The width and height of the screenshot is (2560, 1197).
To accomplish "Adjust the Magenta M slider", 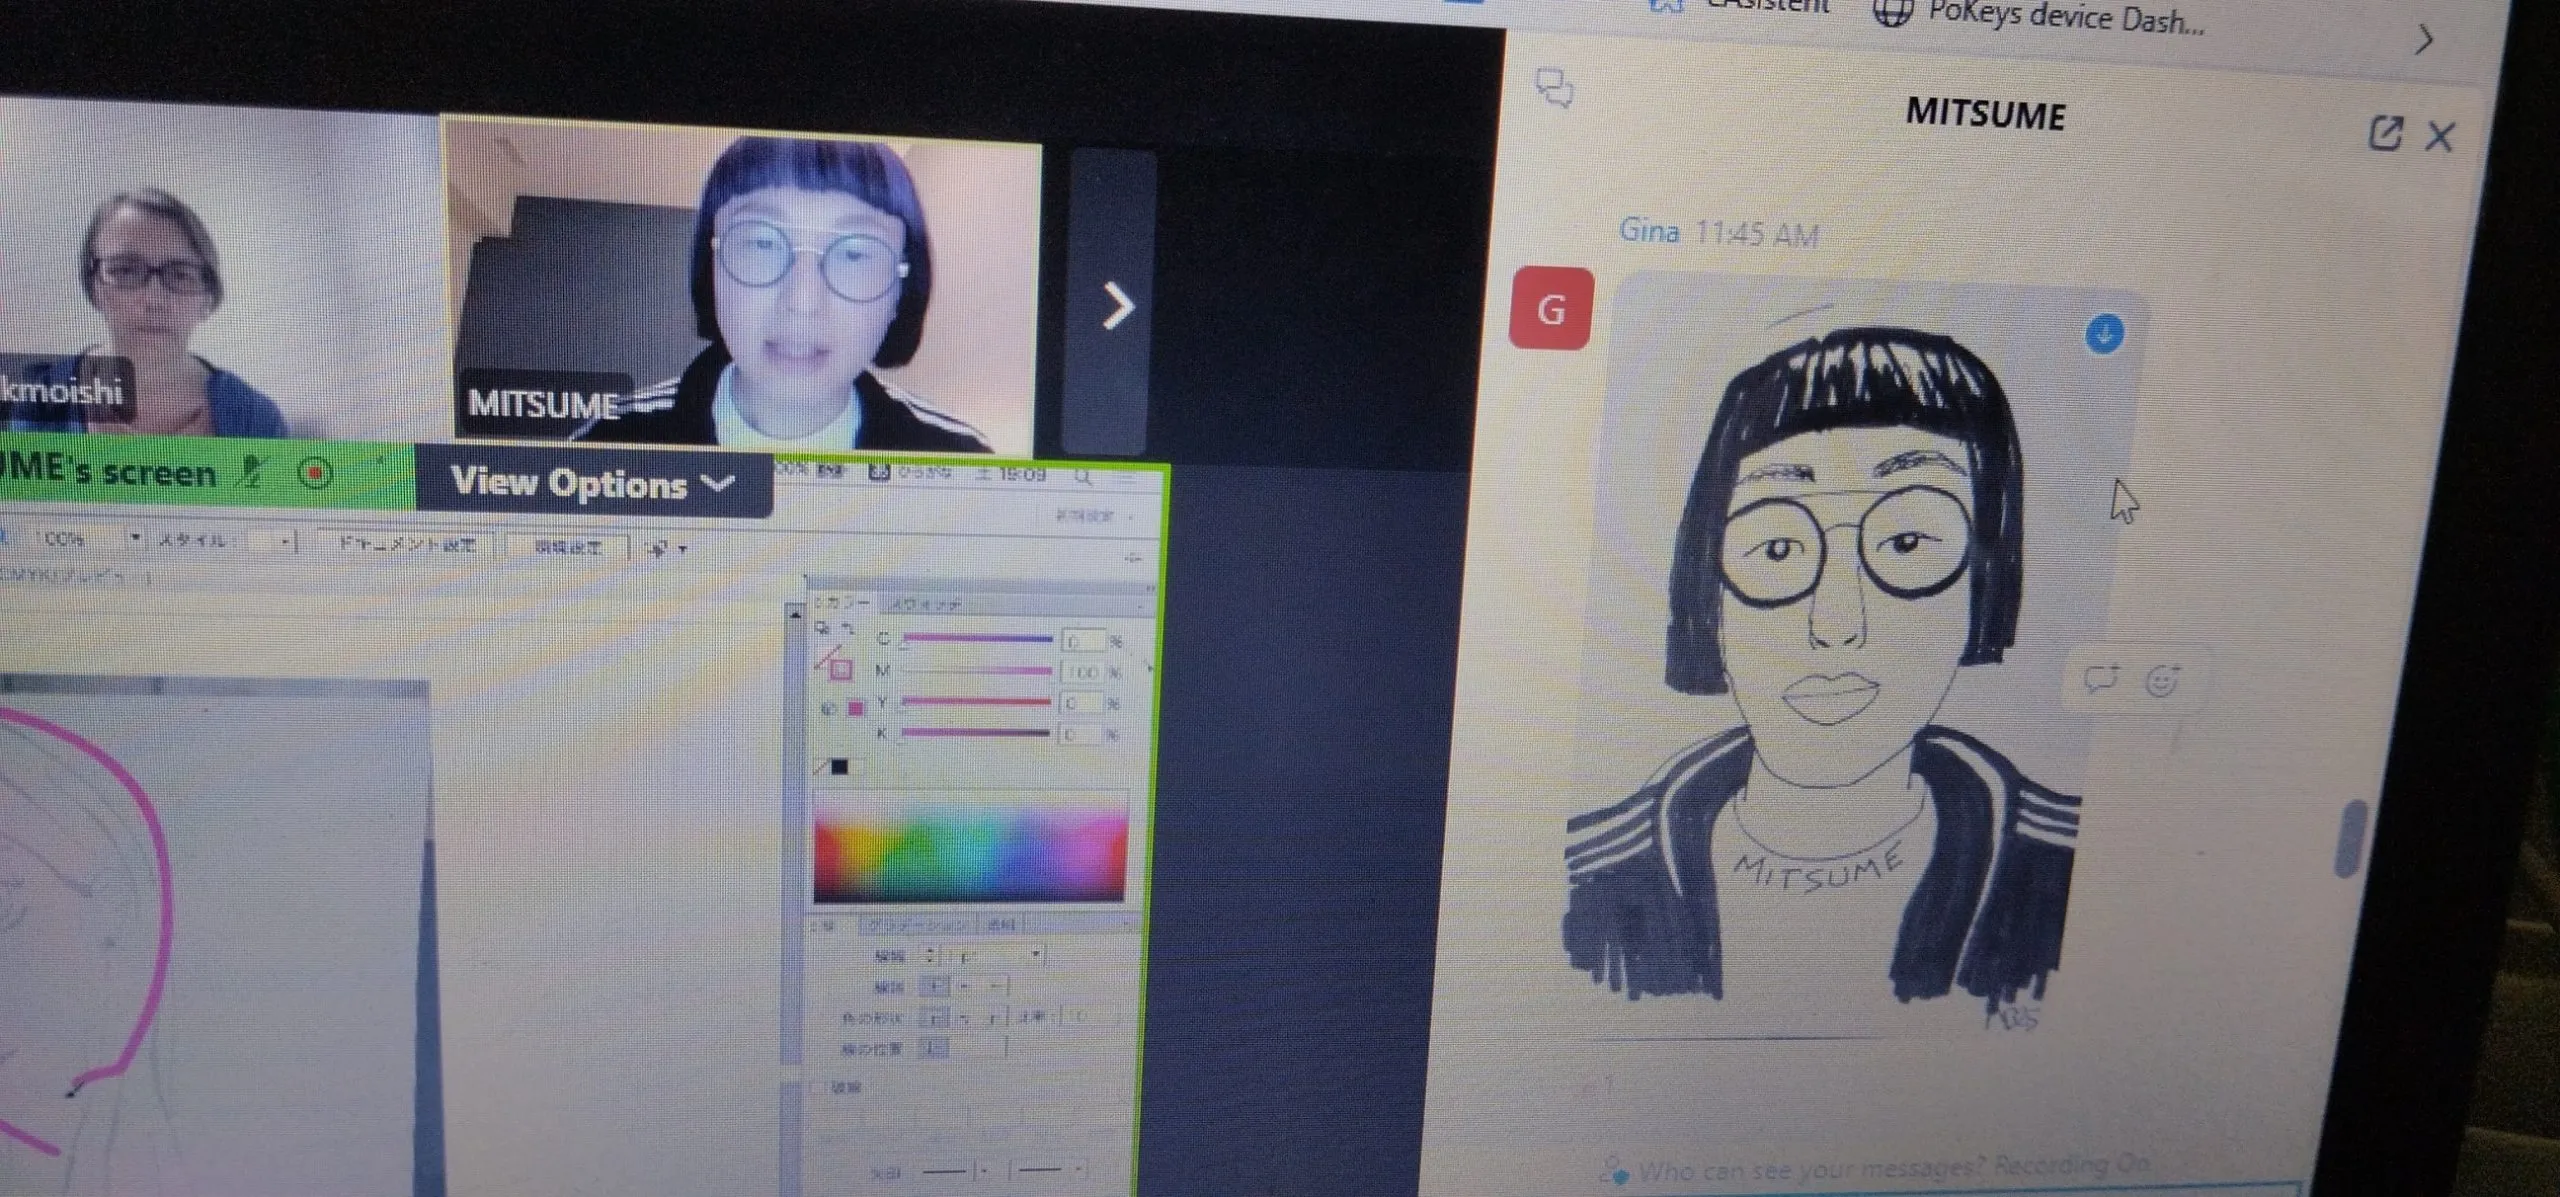I will pyautogui.click(x=975, y=671).
